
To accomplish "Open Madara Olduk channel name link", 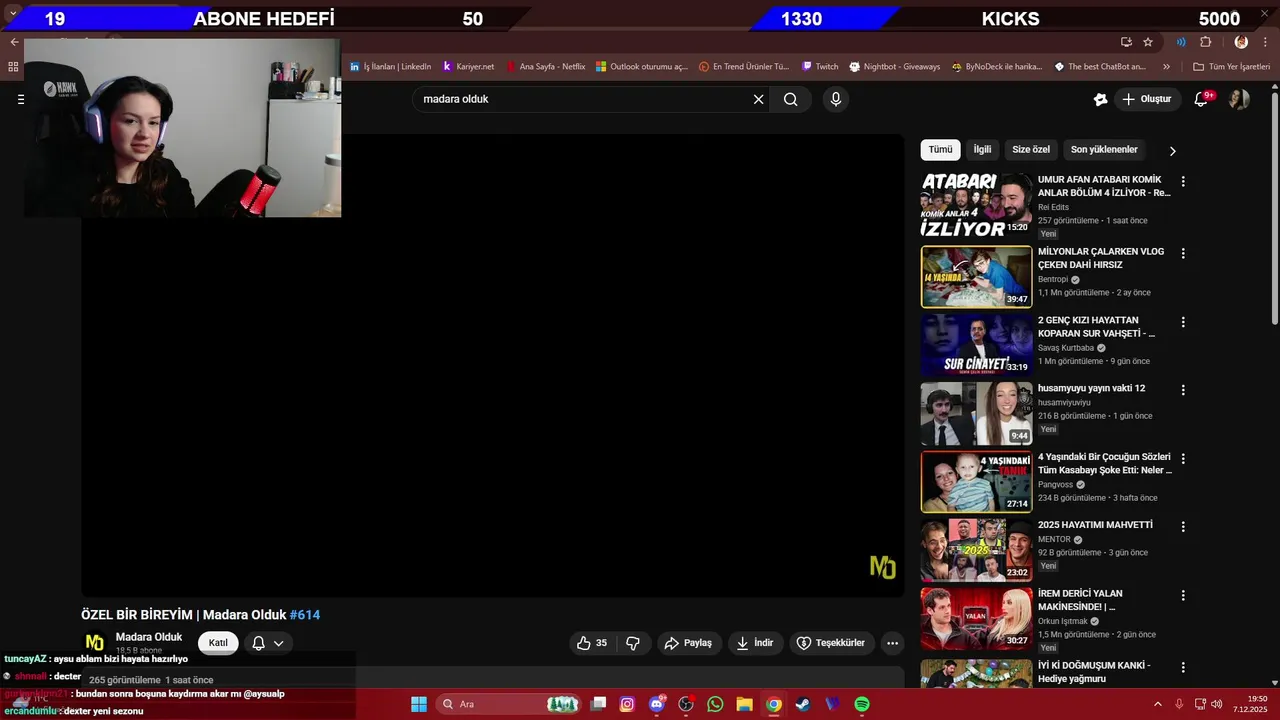I will tap(149, 637).
